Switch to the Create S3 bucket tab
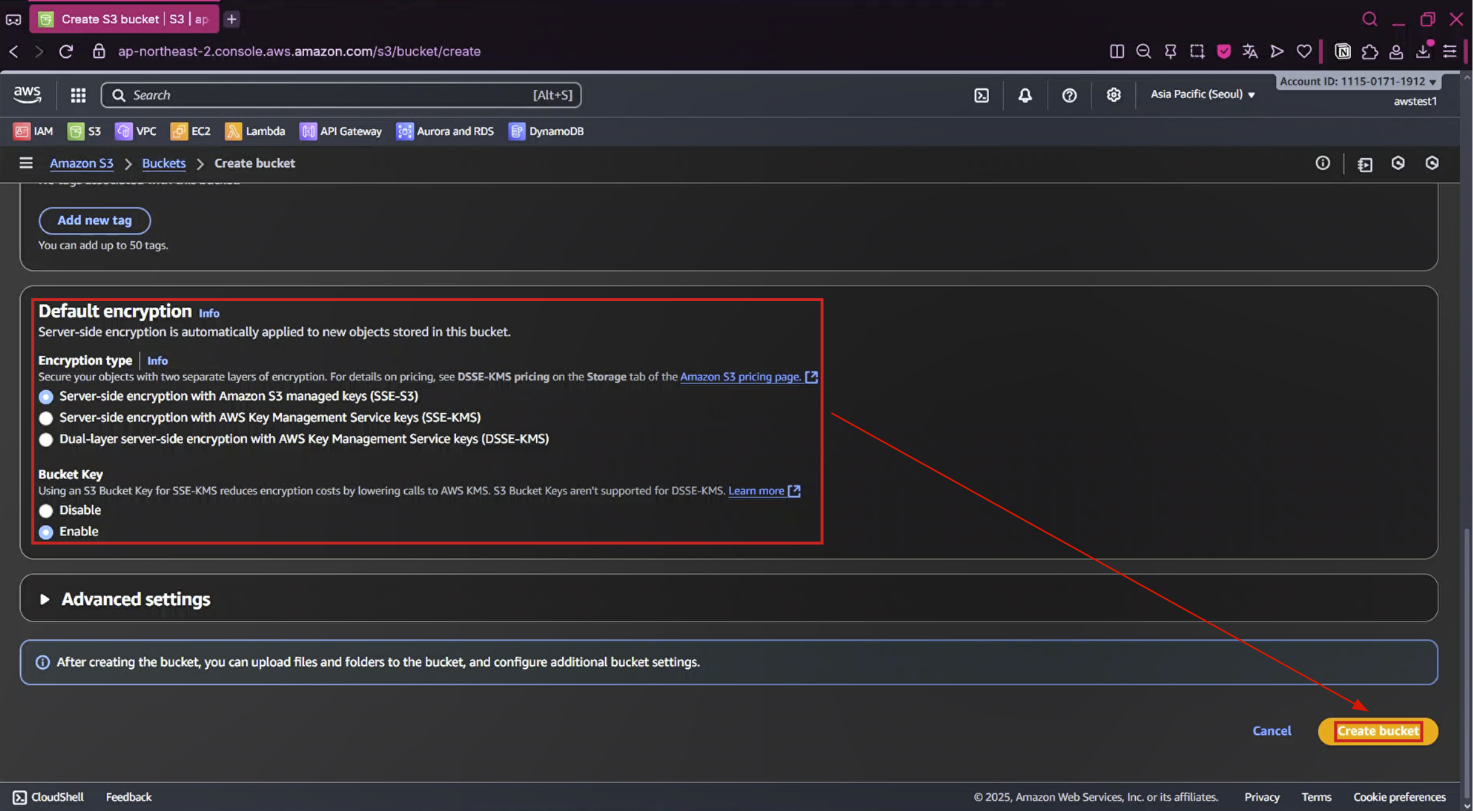The height and width of the screenshot is (811, 1473). point(124,19)
